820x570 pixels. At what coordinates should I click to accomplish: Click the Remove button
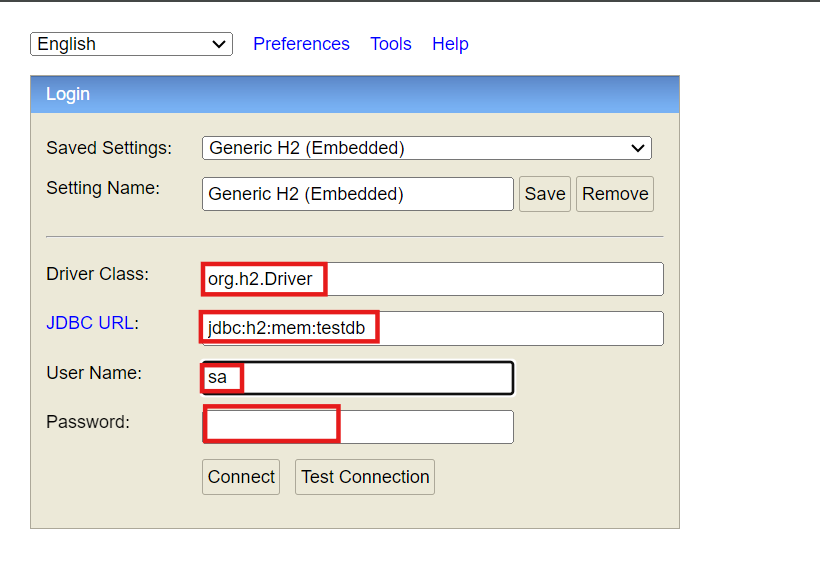[615, 194]
